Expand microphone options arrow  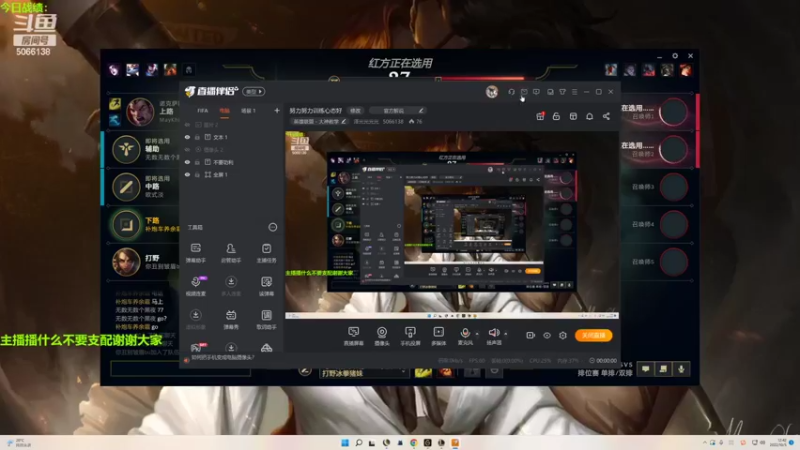click(477, 334)
